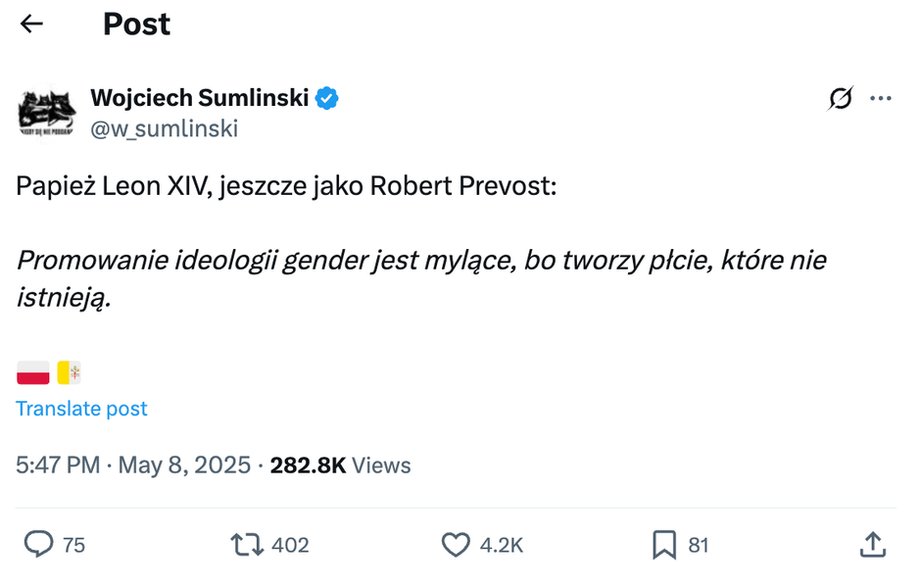The image size is (921, 587).
Task: Open the reply speech bubble icon
Action: [39, 544]
